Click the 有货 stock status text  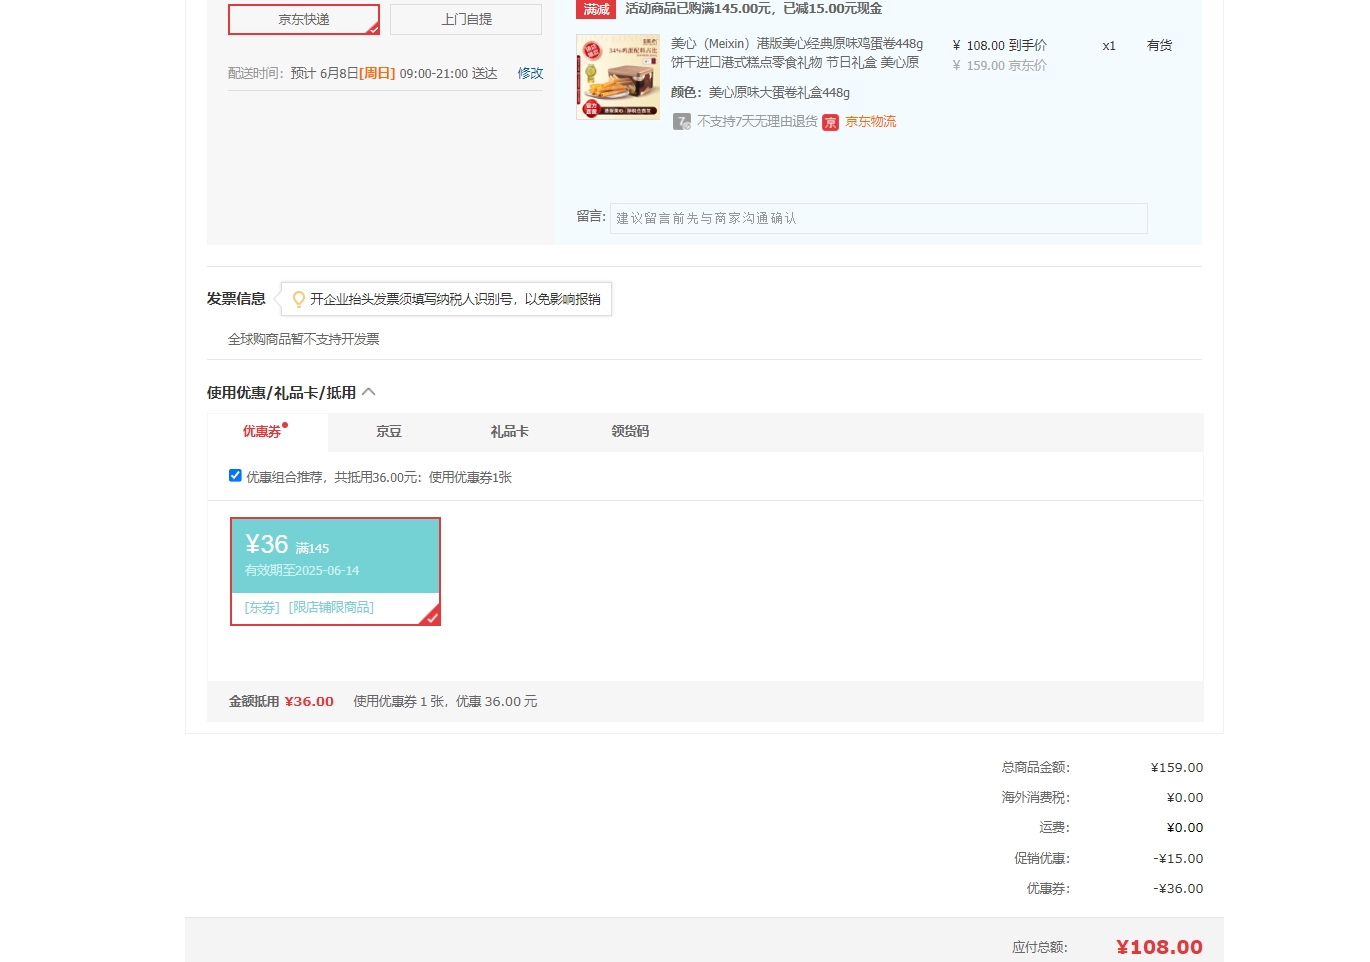point(1159,46)
